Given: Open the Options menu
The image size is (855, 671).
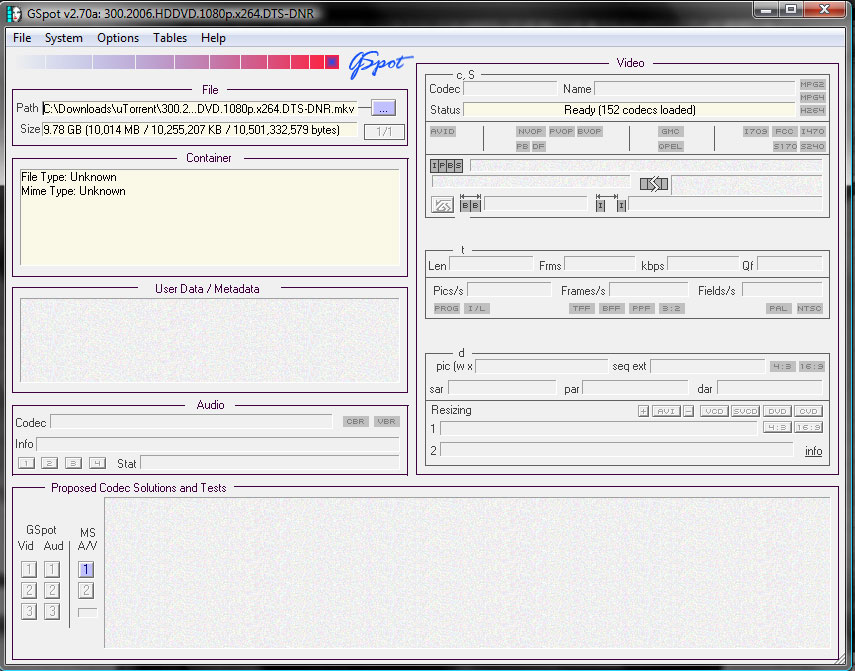Looking at the screenshot, I should coord(118,38).
